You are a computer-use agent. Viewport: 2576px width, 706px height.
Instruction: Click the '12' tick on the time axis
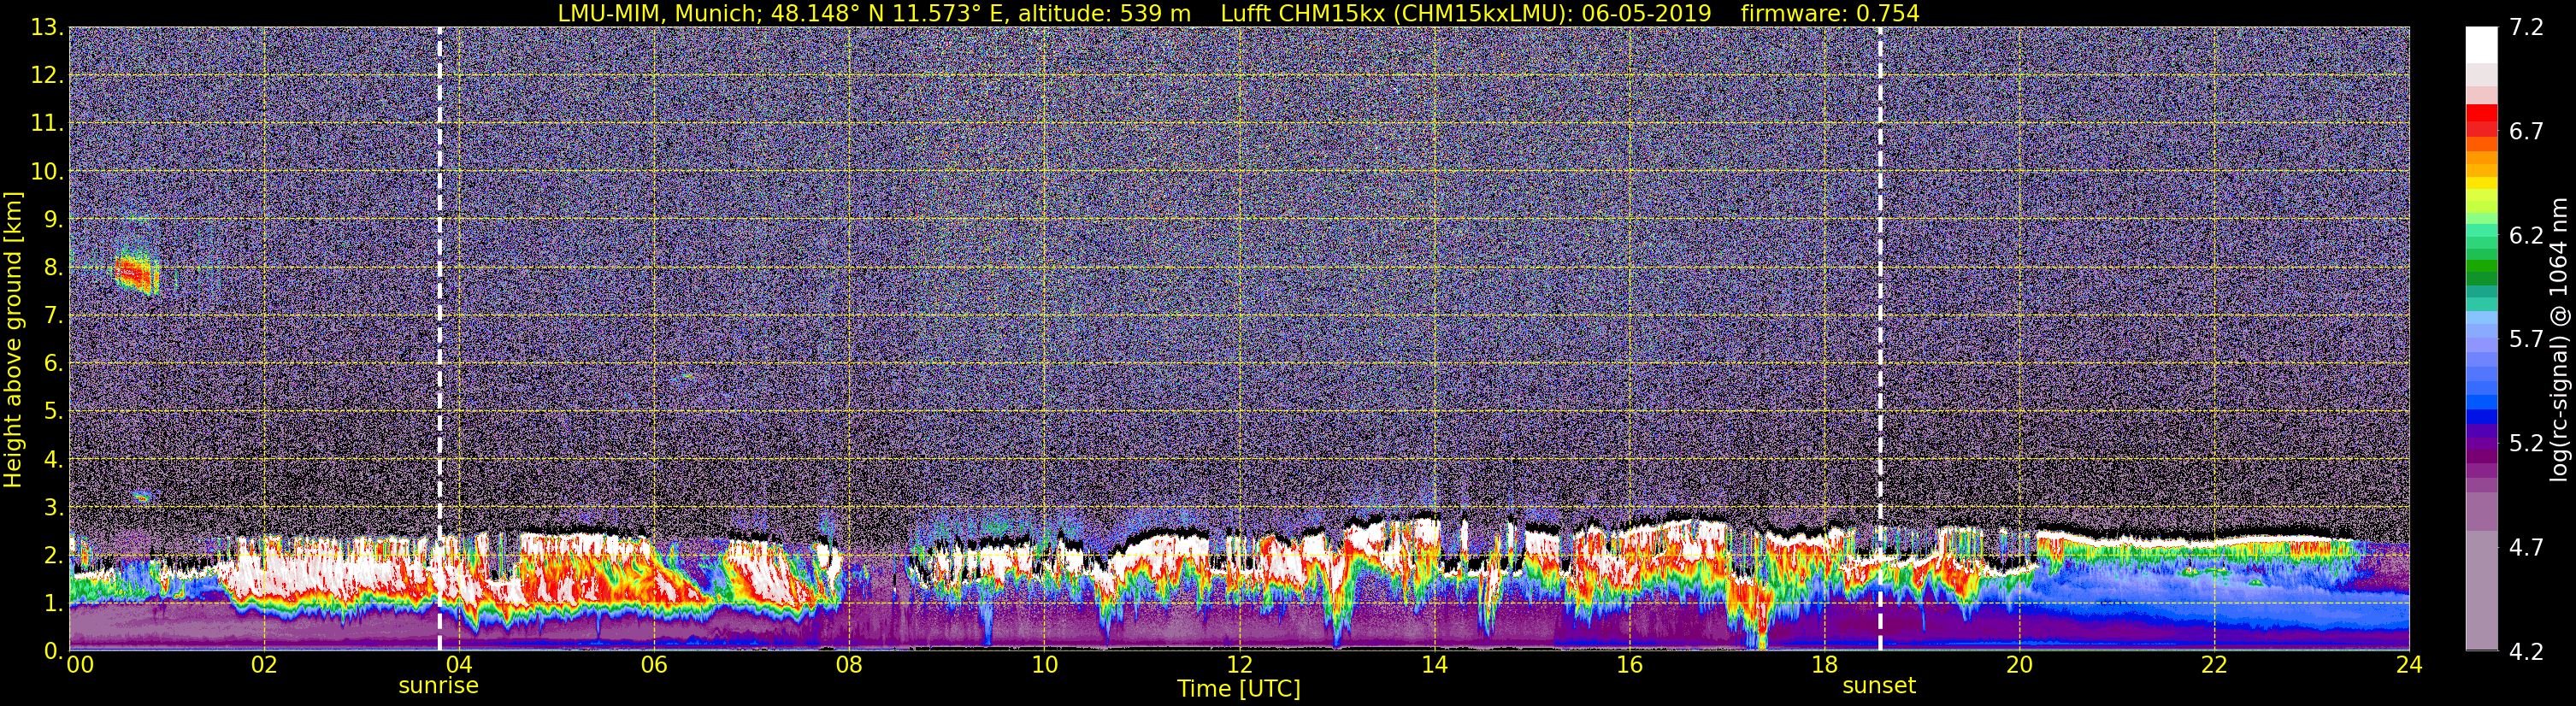1239,665
